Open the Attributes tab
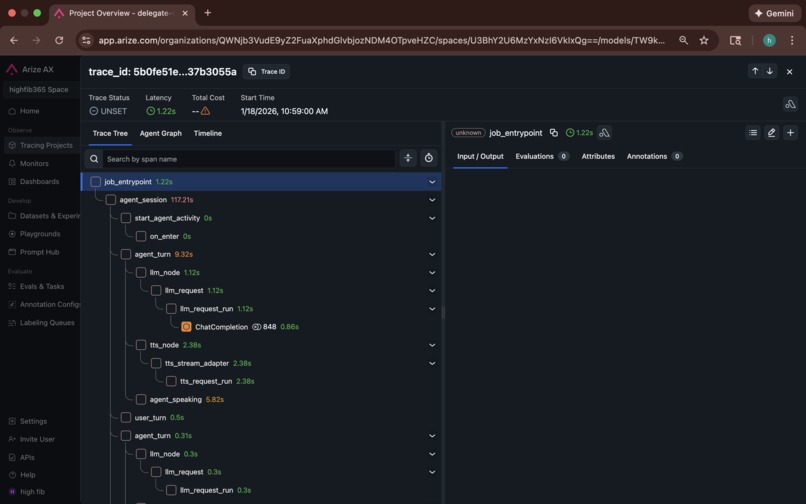806x504 pixels. (x=598, y=156)
